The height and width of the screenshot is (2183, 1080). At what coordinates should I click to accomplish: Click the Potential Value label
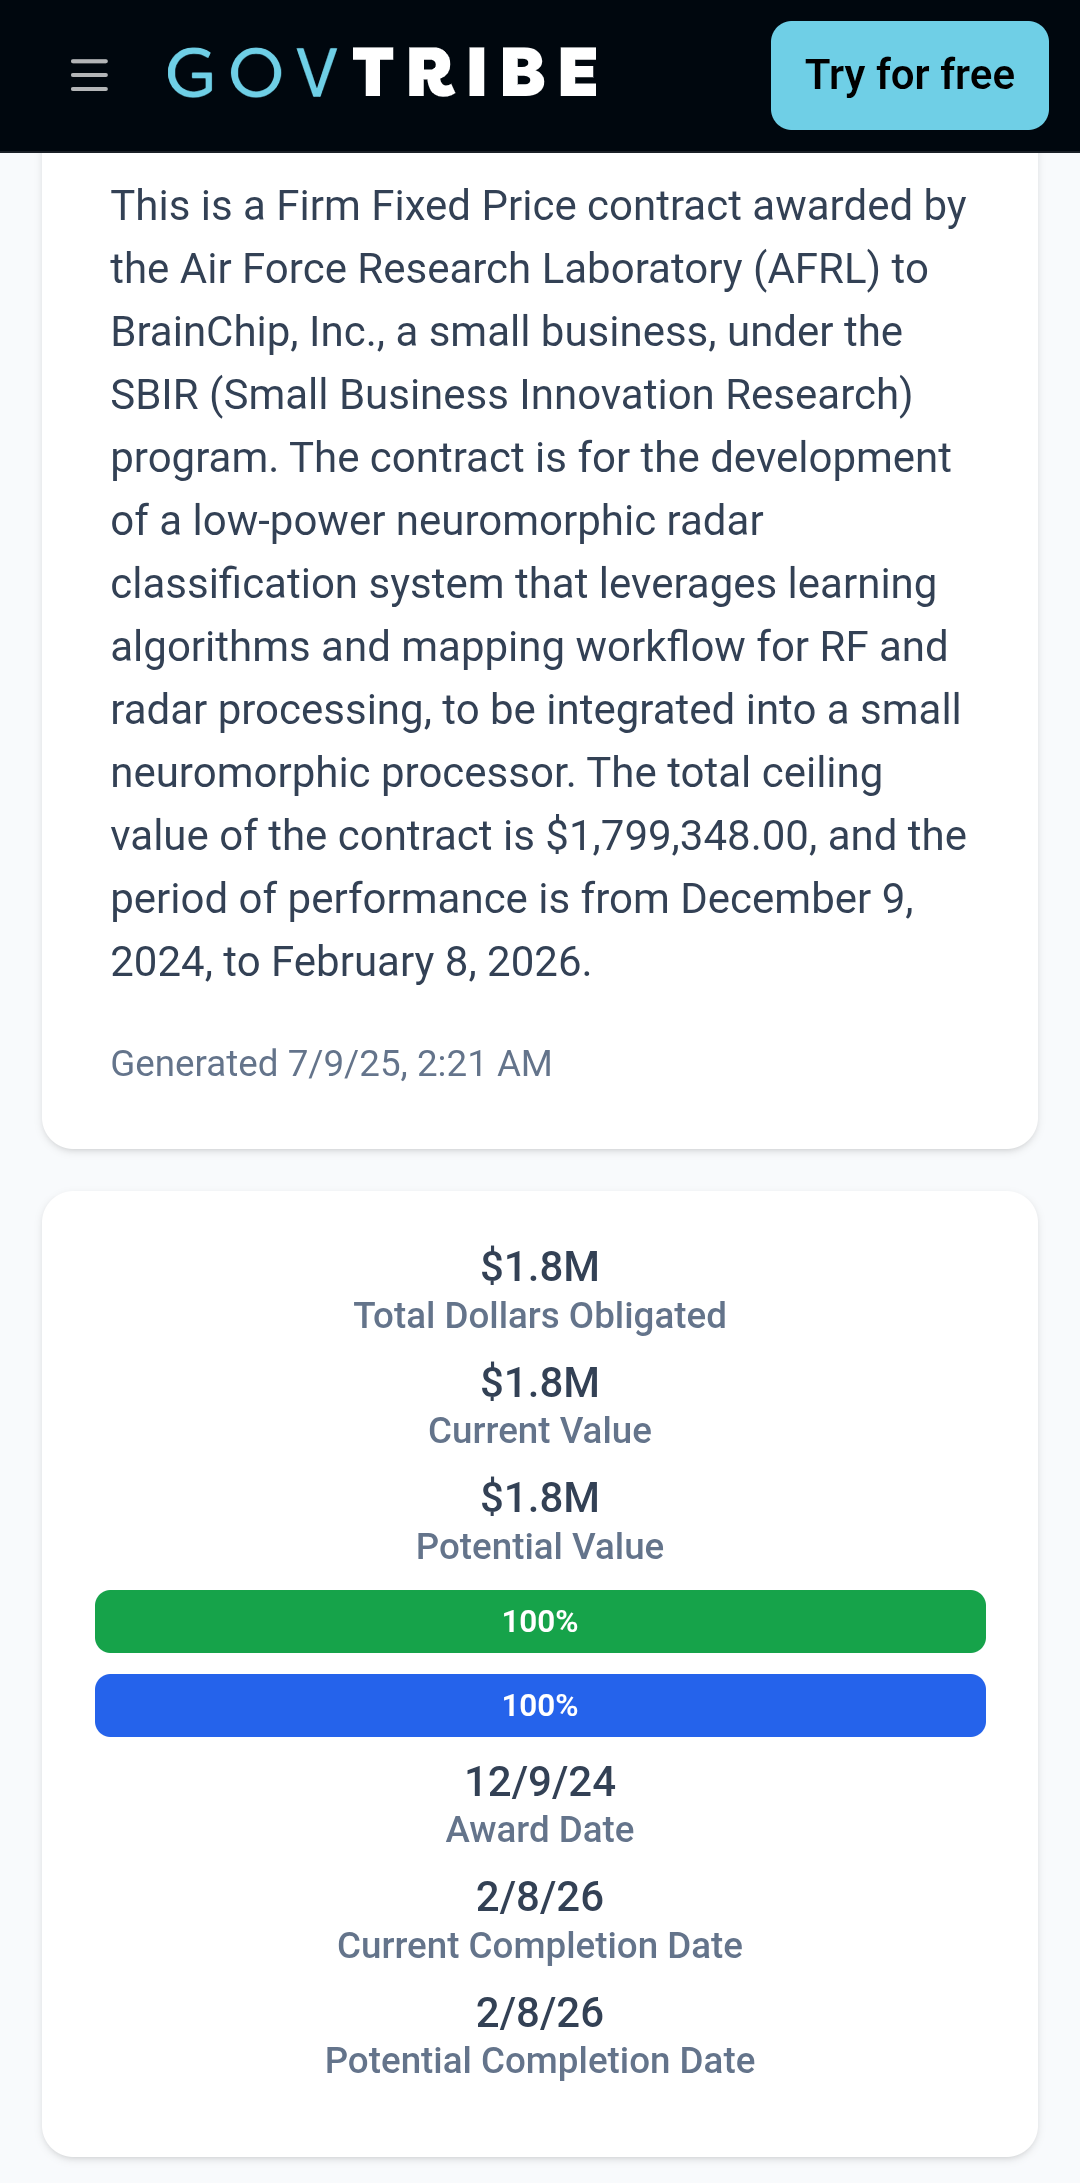540,1547
